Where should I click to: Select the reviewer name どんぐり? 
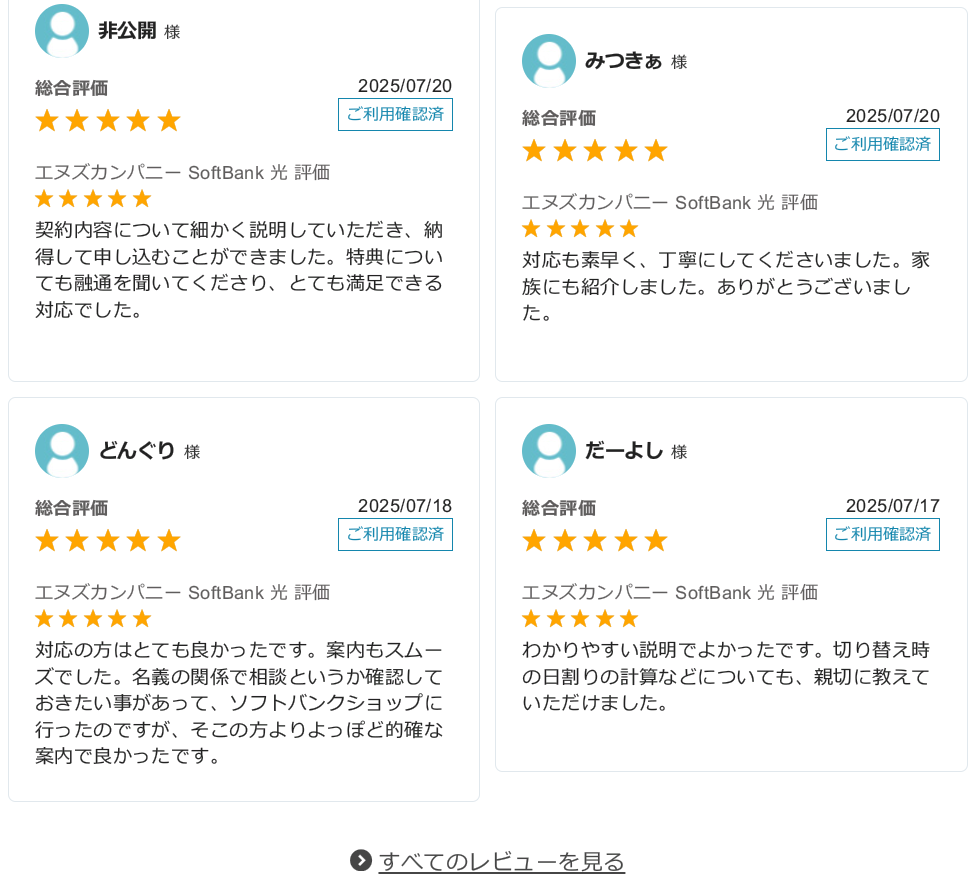[x=137, y=451]
